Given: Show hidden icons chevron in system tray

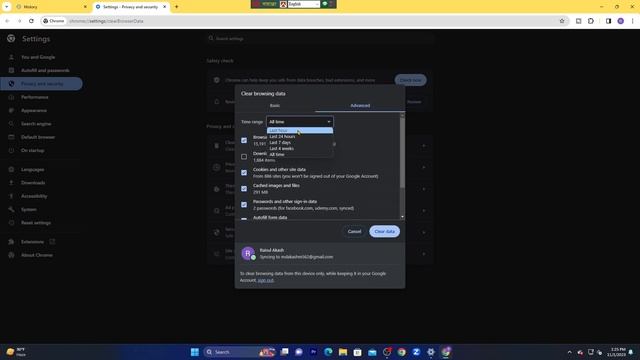Looking at the screenshot, I should coord(569,352).
